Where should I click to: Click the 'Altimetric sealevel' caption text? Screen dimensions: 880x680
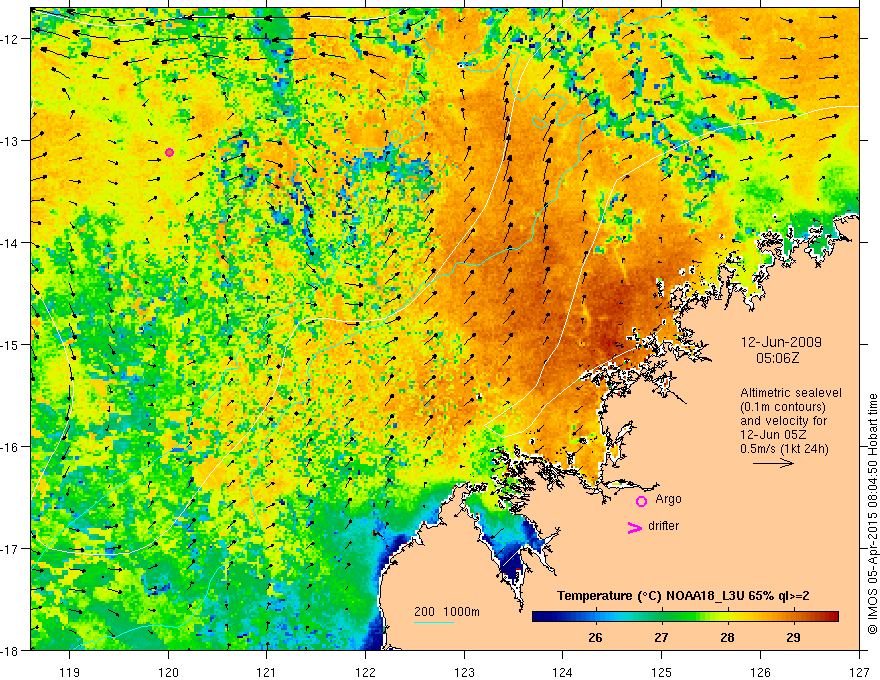coord(791,393)
